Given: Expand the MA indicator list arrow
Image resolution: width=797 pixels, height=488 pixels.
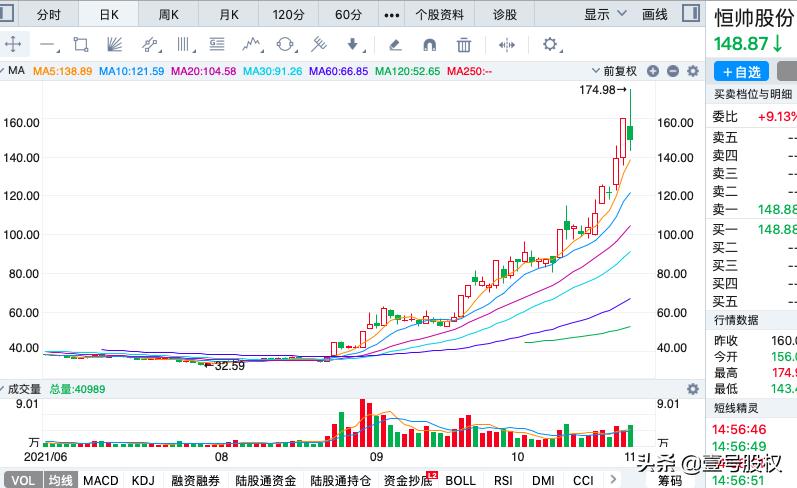Looking at the screenshot, I should coord(5,71).
